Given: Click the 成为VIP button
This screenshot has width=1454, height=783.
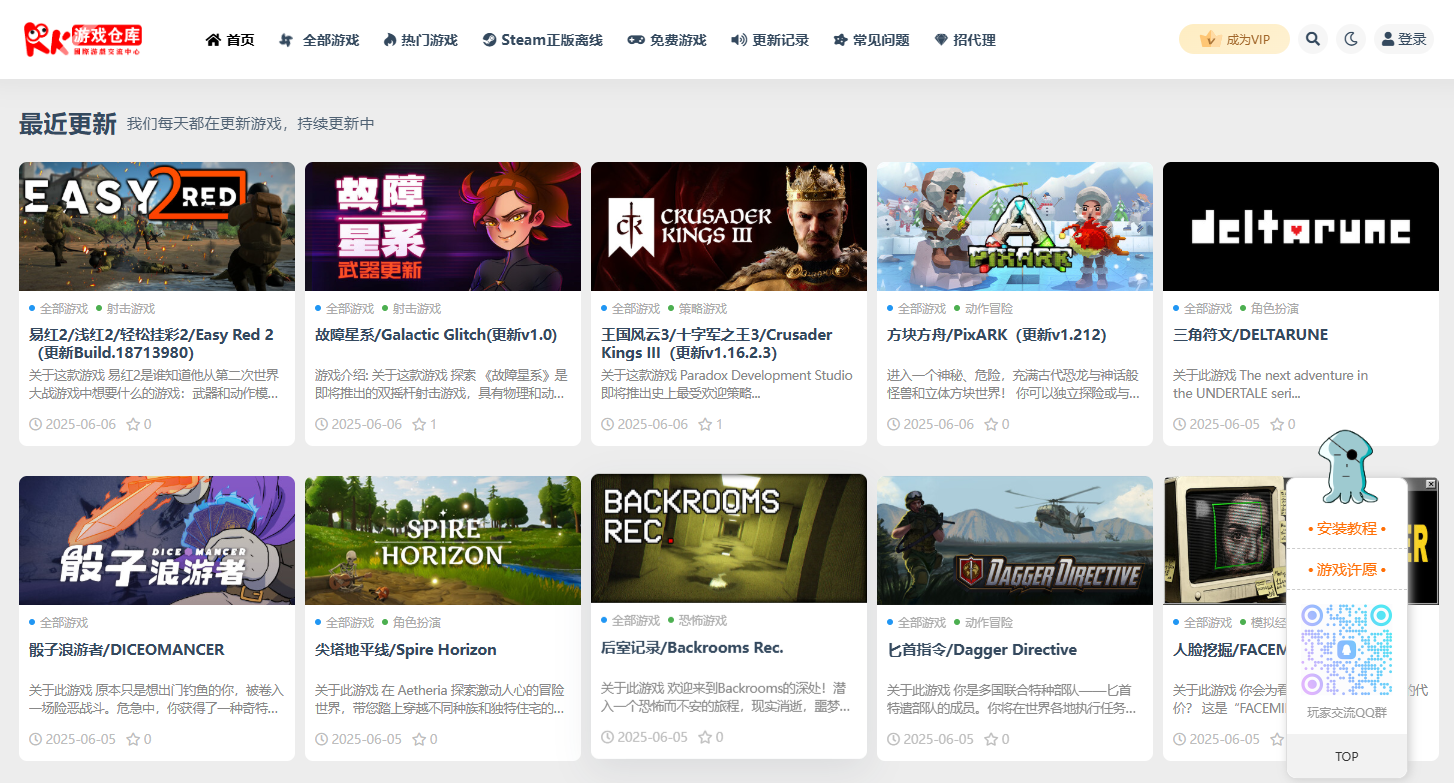Looking at the screenshot, I should 1234,39.
